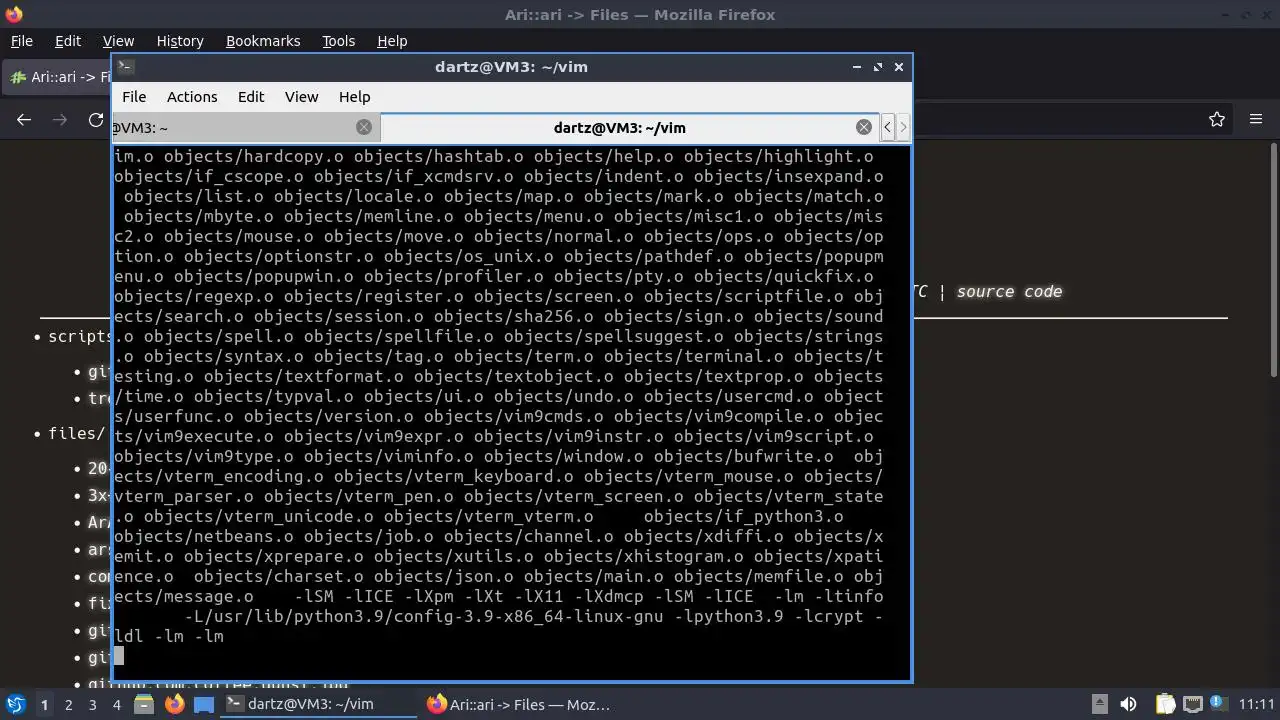
Task: Click the show desktop panel icon
Action: point(204,705)
